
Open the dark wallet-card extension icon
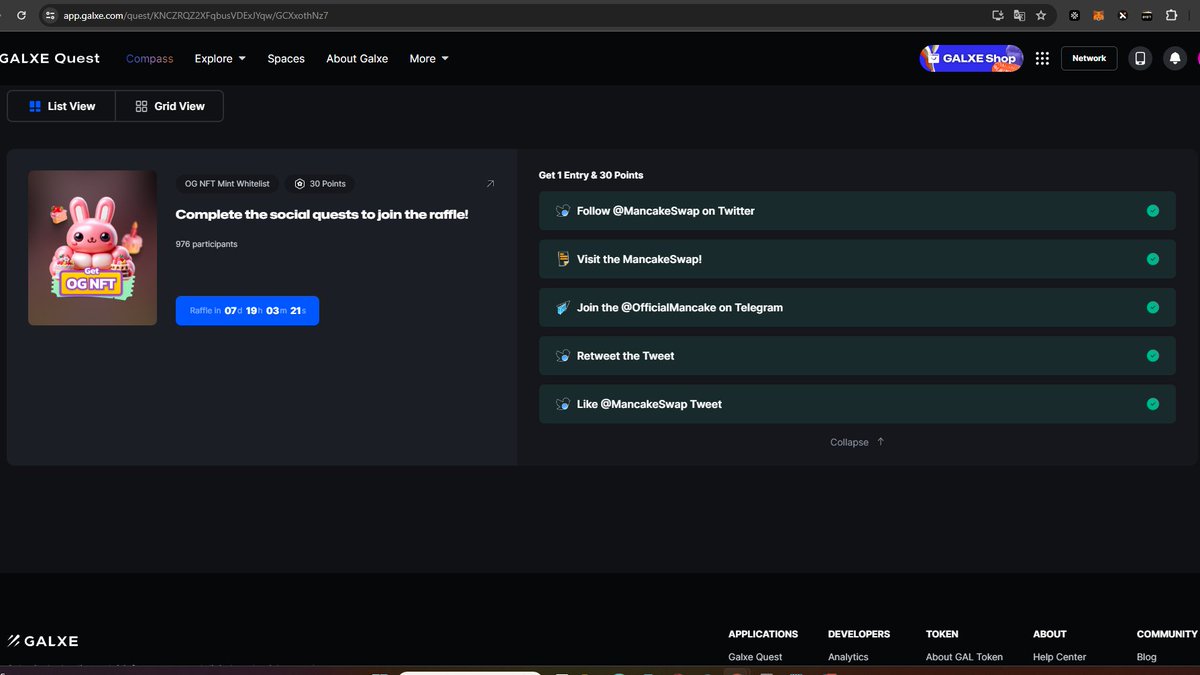(1146, 15)
